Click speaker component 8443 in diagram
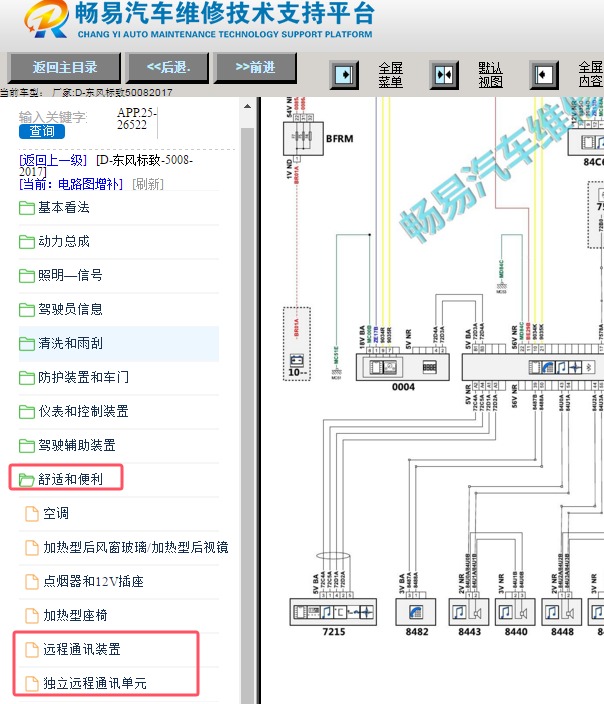 pyautogui.click(x=469, y=612)
